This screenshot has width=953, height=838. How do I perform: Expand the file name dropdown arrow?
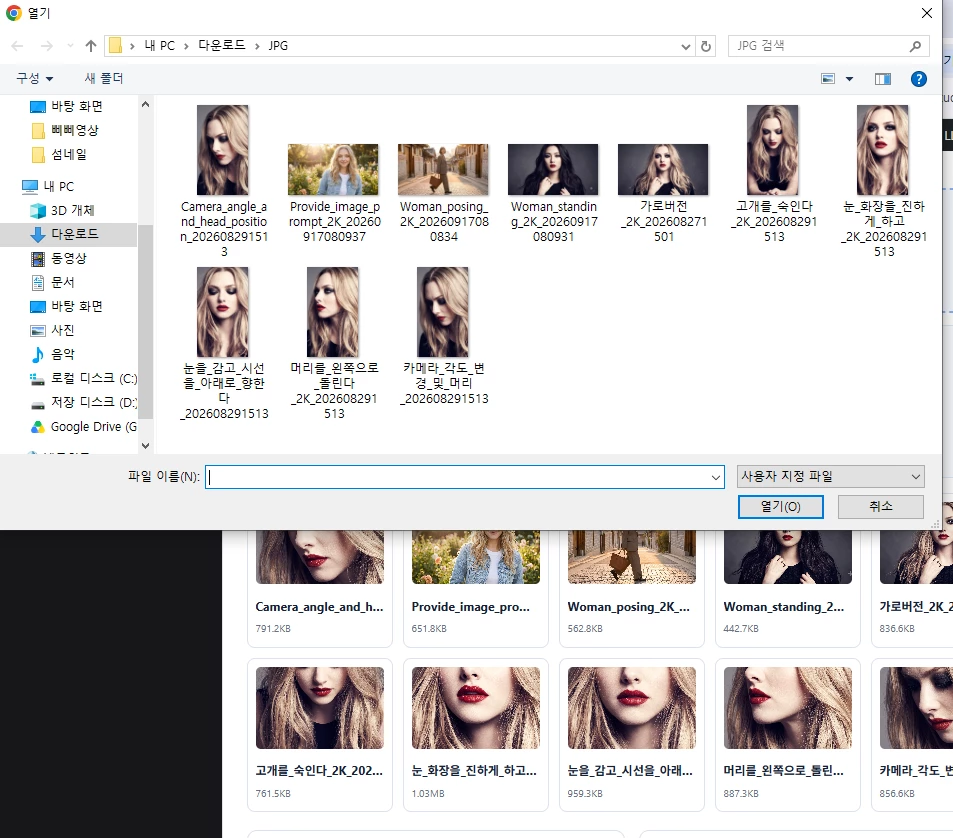(x=716, y=477)
